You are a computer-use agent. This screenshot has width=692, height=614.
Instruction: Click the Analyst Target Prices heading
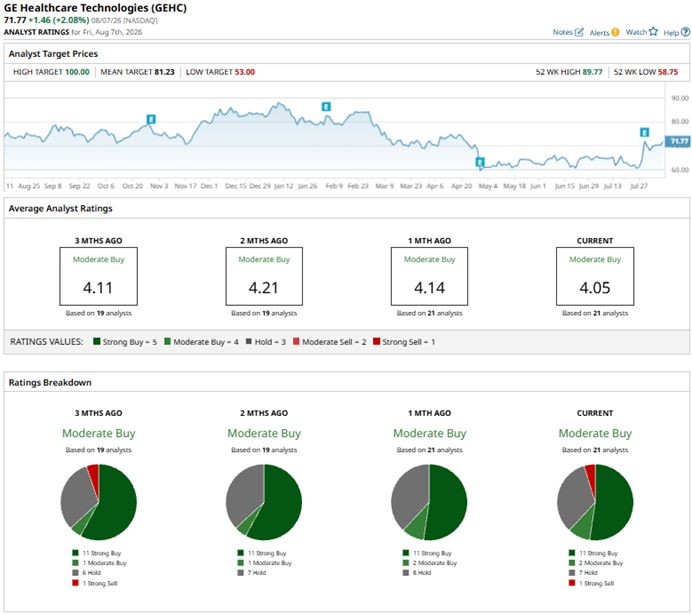[x=53, y=54]
